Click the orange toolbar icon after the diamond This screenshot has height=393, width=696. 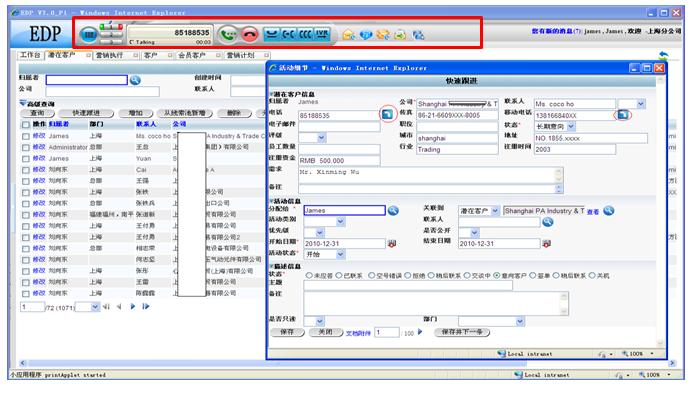pos(383,34)
